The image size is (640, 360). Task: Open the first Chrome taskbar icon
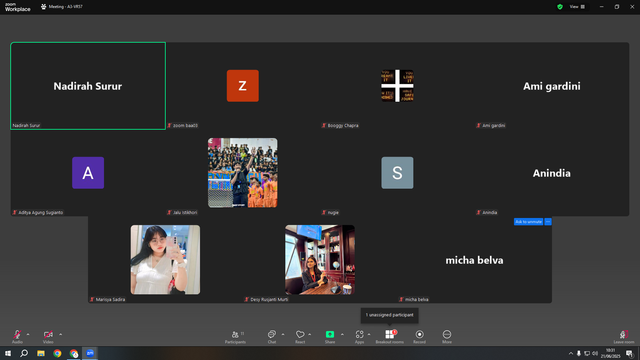[57, 353]
